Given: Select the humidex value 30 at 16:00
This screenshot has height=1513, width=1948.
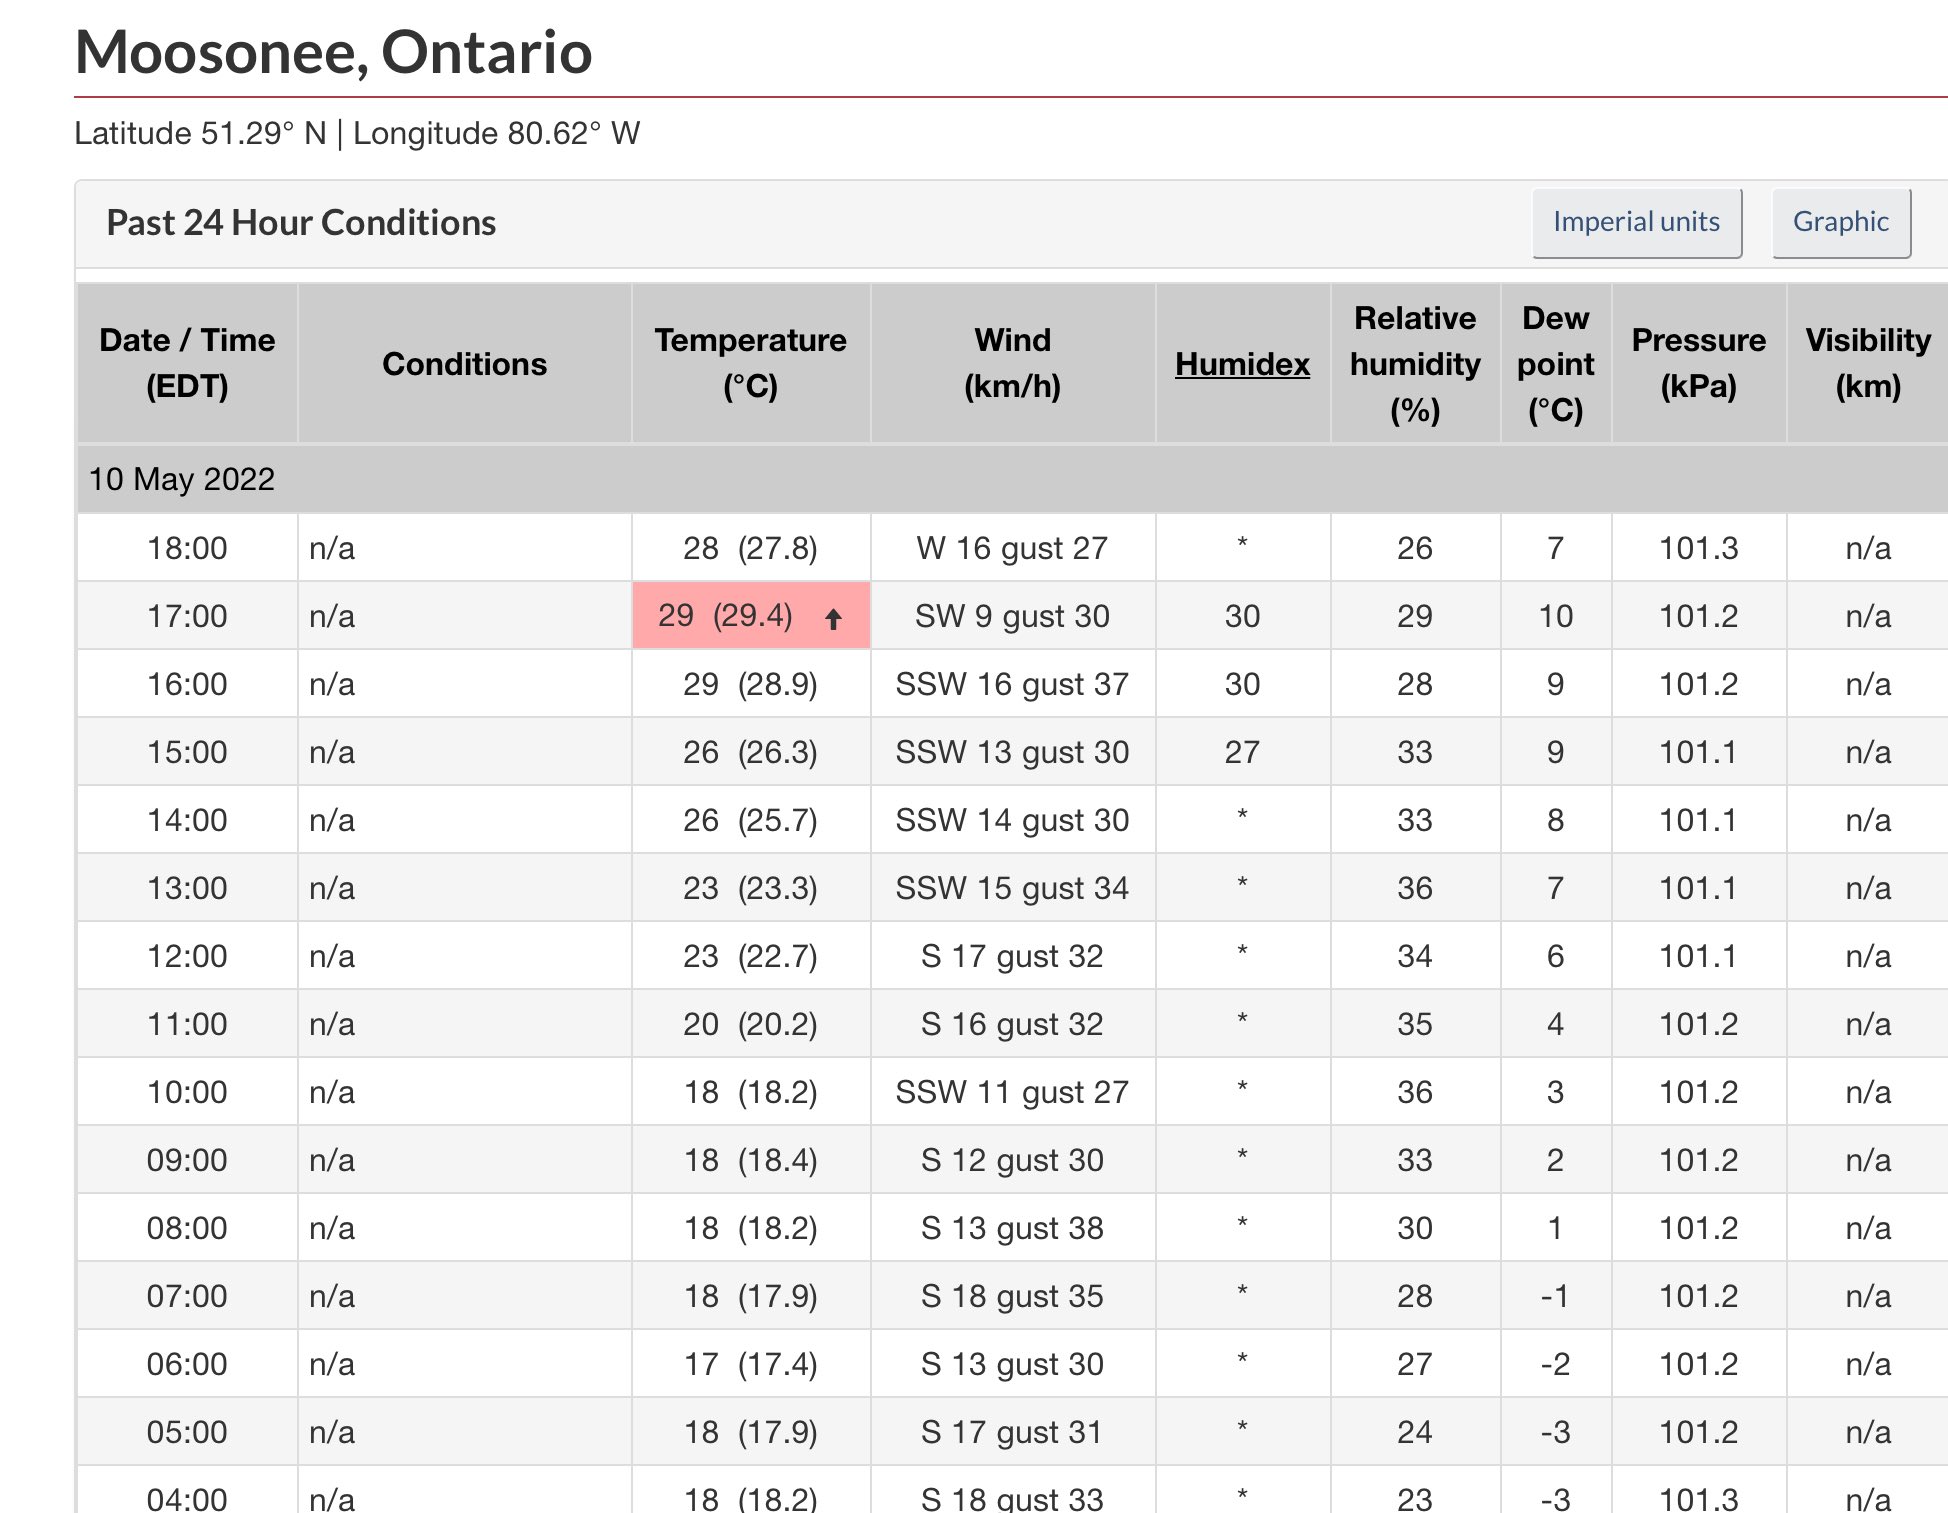Looking at the screenshot, I should pyautogui.click(x=1242, y=684).
